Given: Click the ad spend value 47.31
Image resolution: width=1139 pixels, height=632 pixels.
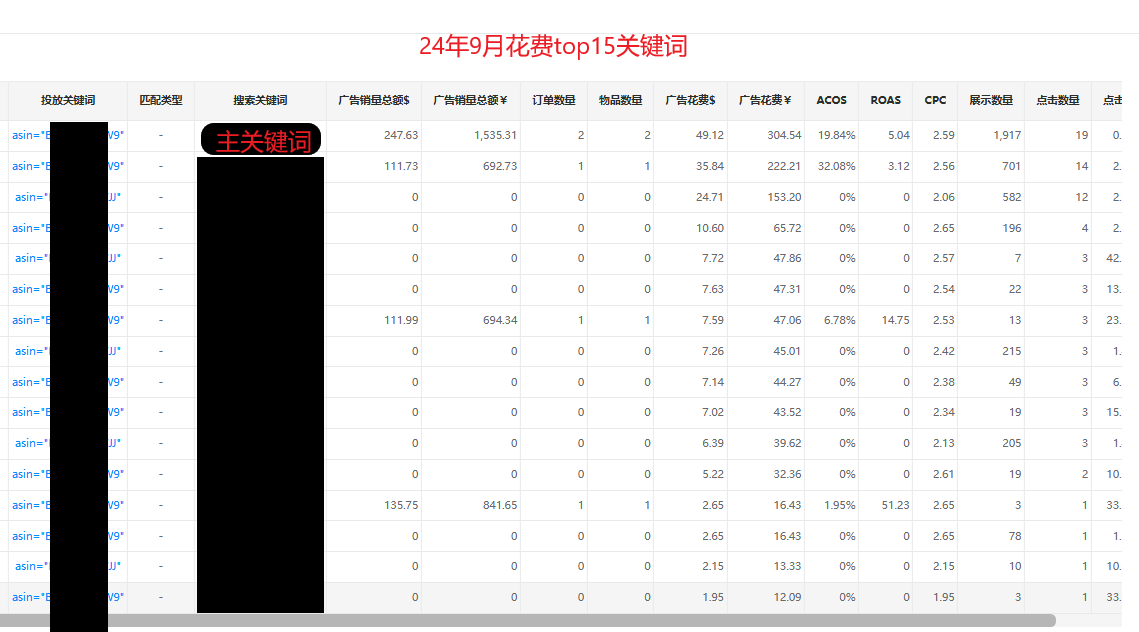Looking at the screenshot, I should click(x=787, y=289).
